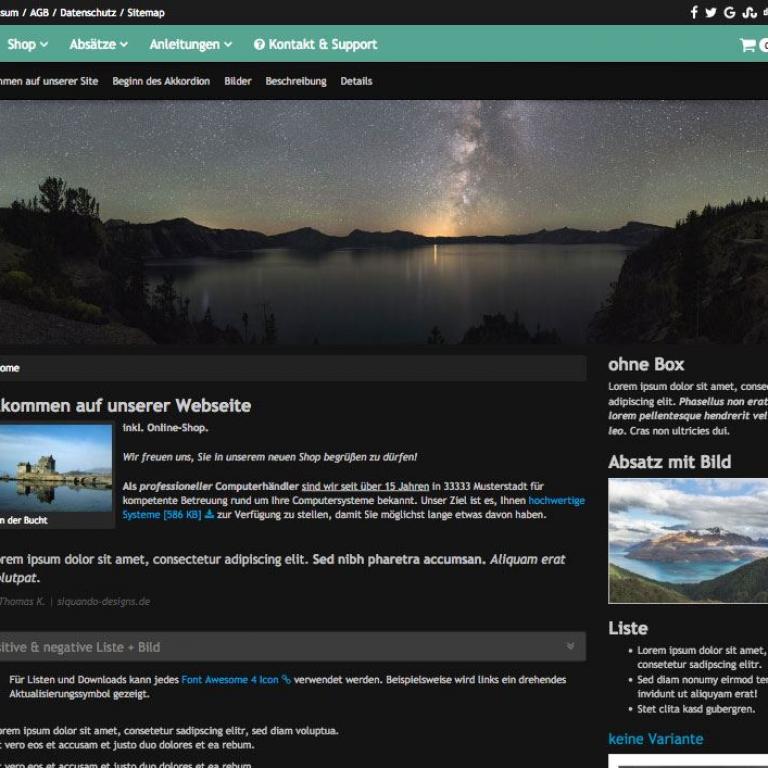The image size is (768, 768).
Task: Open the Facebook social icon
Action: 694,13
